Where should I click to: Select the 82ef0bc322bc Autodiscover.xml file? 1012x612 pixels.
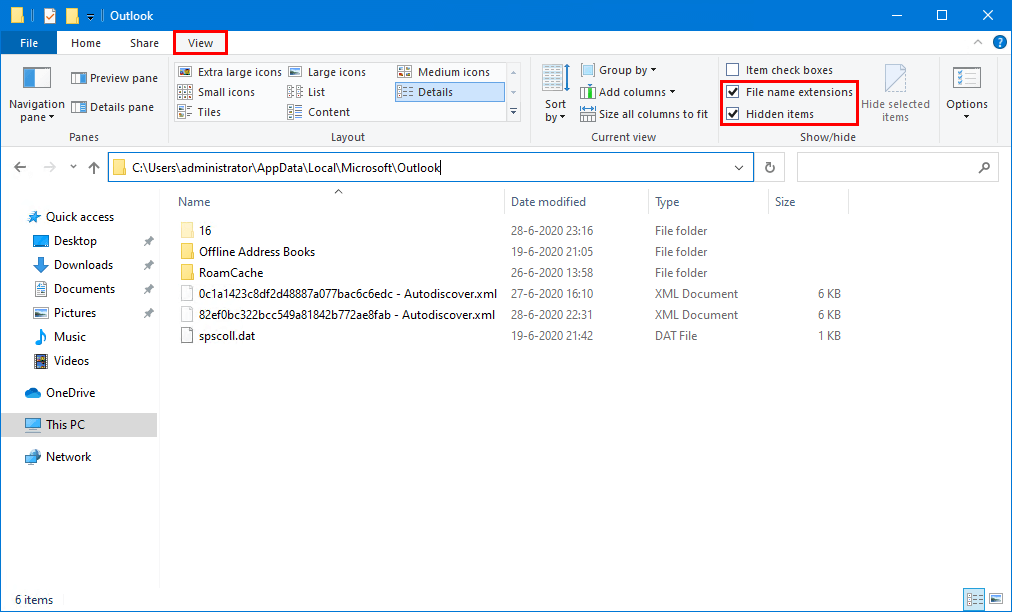(x=347, y=314)
